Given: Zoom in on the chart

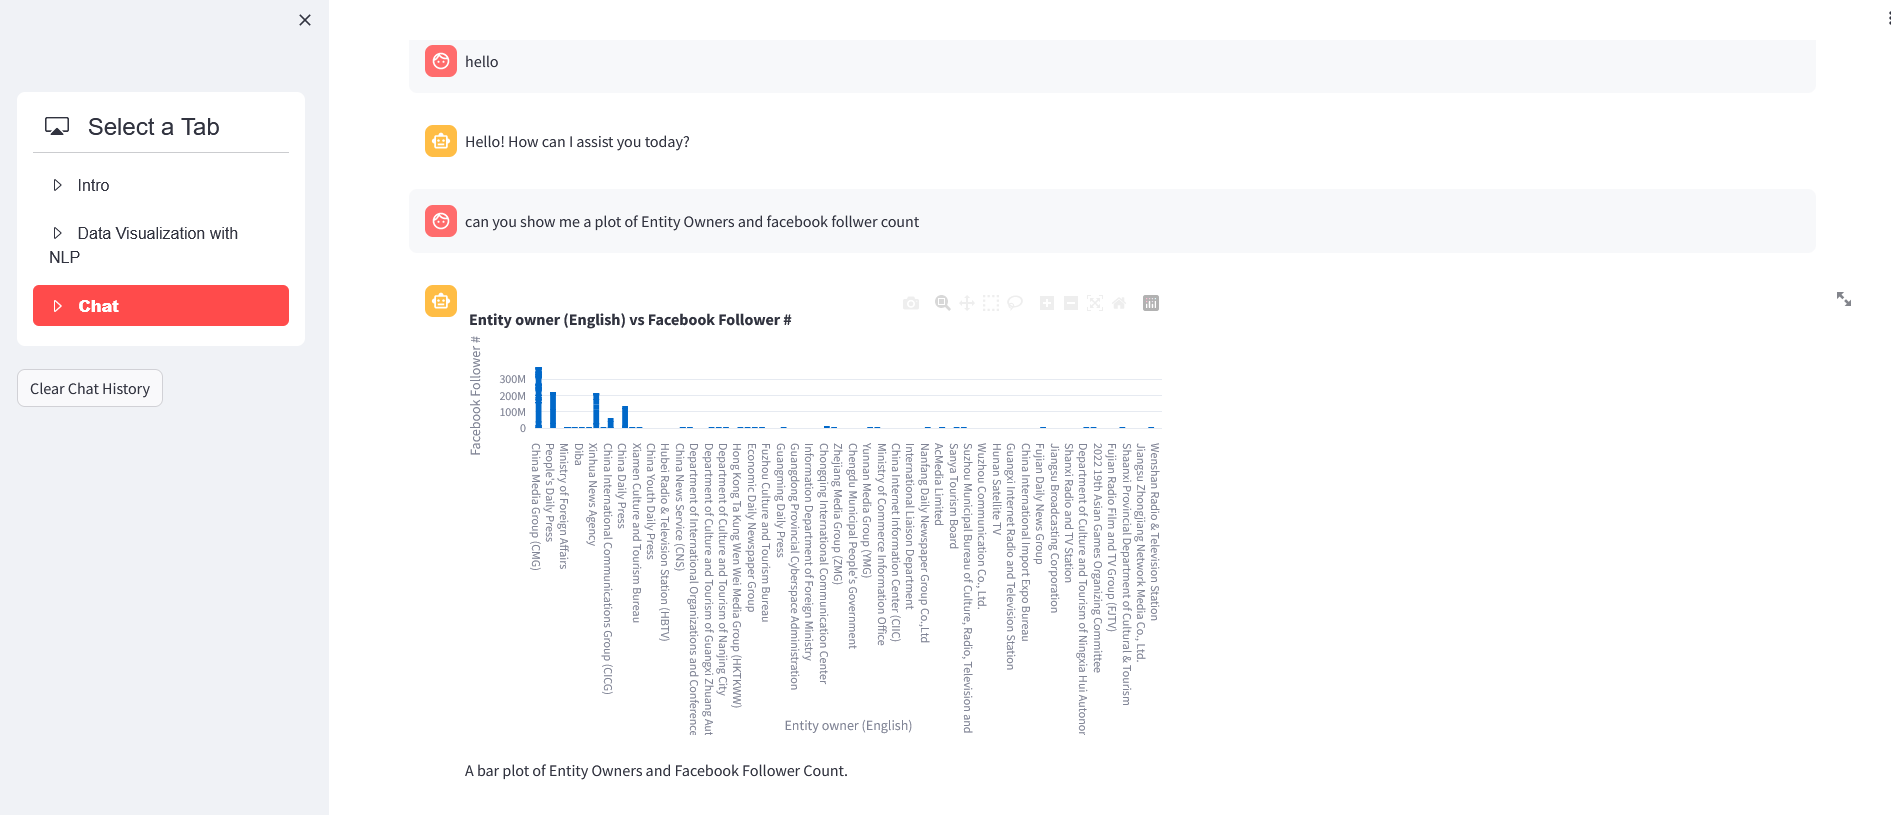Looking at the screenshot, I should [x=1047, y=303].
